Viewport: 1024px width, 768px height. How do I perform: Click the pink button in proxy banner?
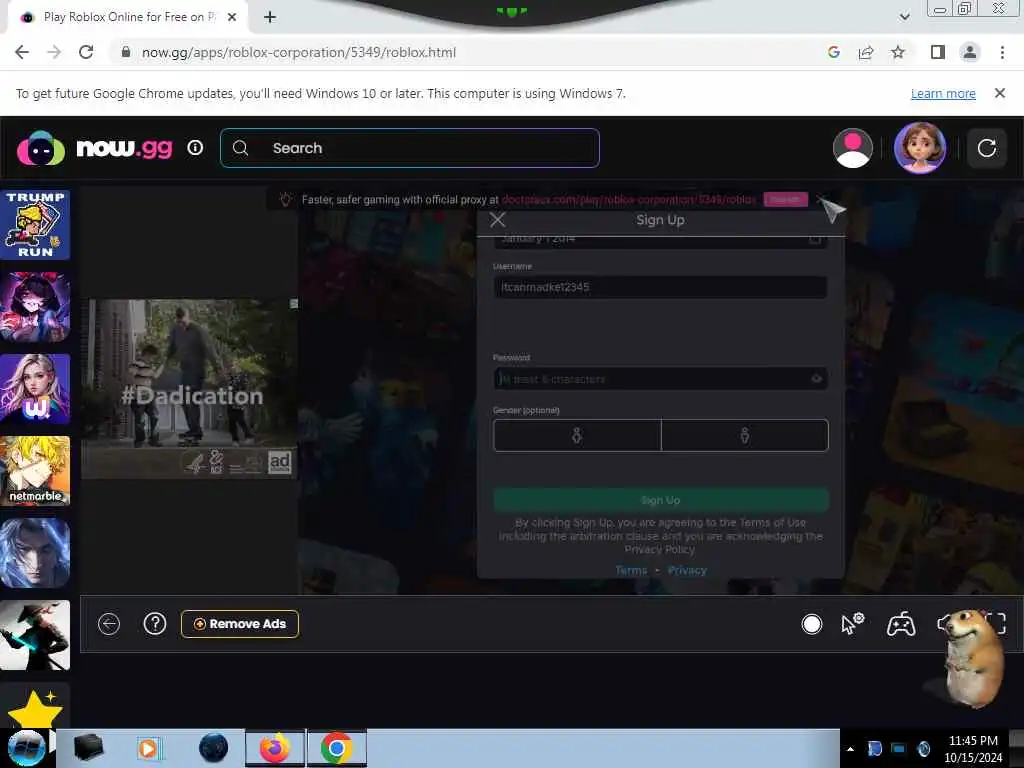coord(786,199)
